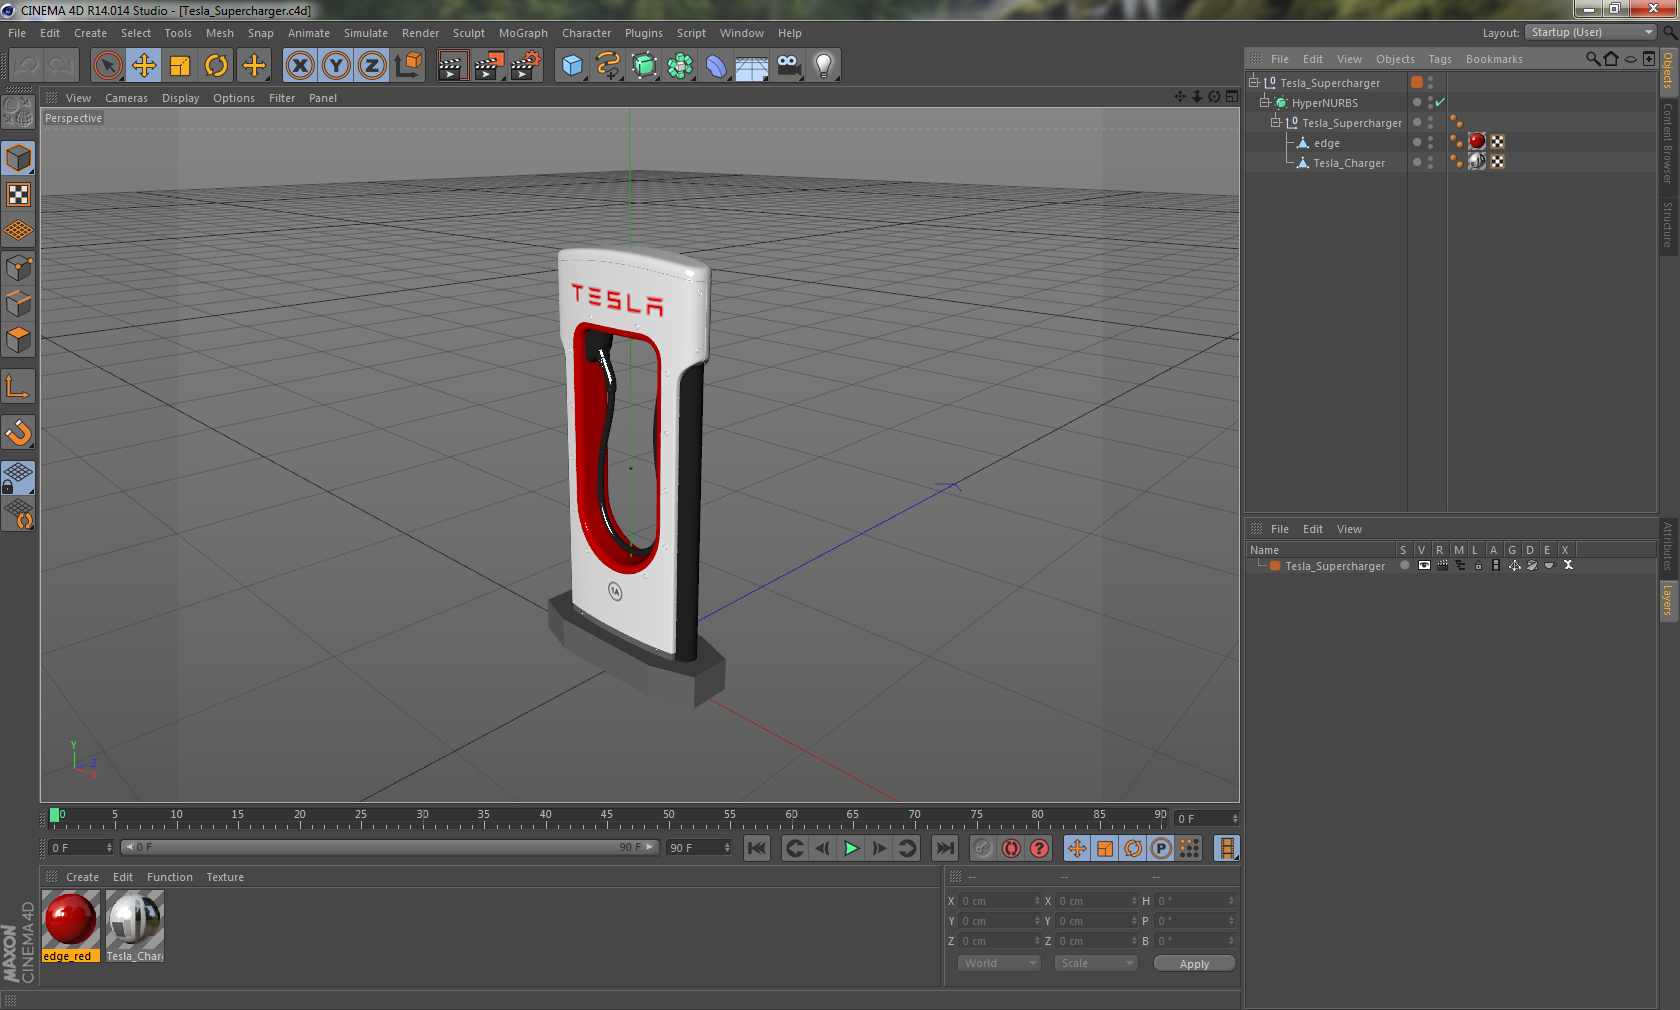
Task: Select the edge_red material swatch
Action: click(71, 926)
